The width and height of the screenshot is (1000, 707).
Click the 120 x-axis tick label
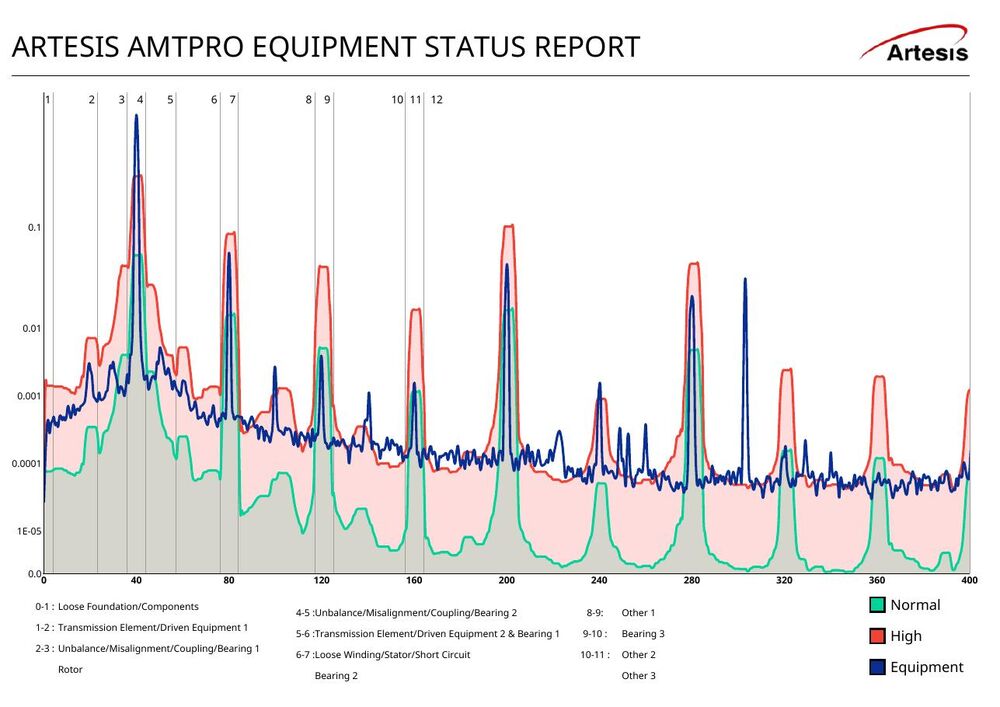point(321,580)
